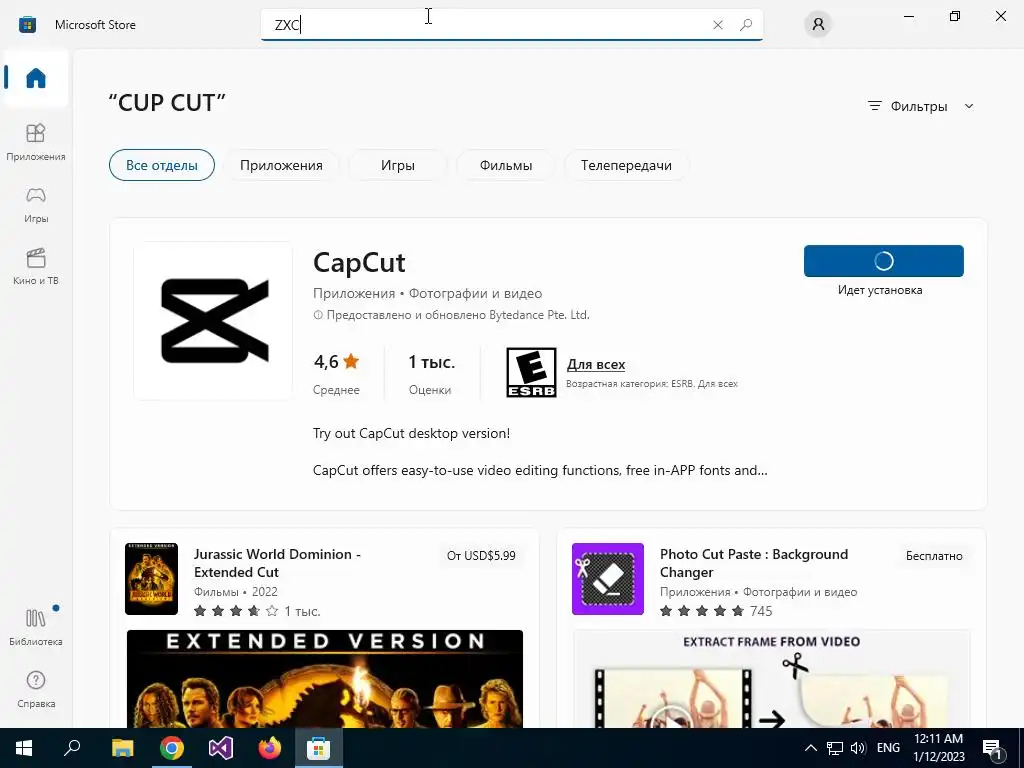The width and height of the screenshot is (1024, 768).
Task: Open the Кино и ТВ section
Action: coord(36,266)
